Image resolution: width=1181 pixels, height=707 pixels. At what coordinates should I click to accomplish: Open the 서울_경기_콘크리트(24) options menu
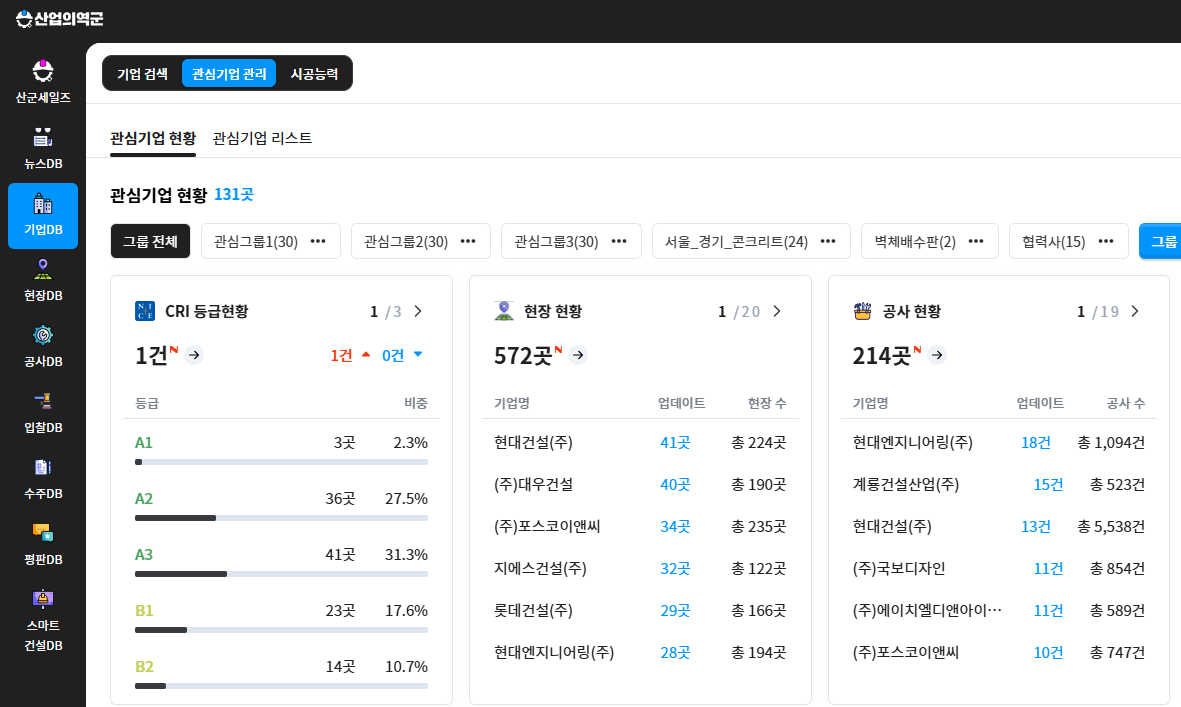pos(828,241)
